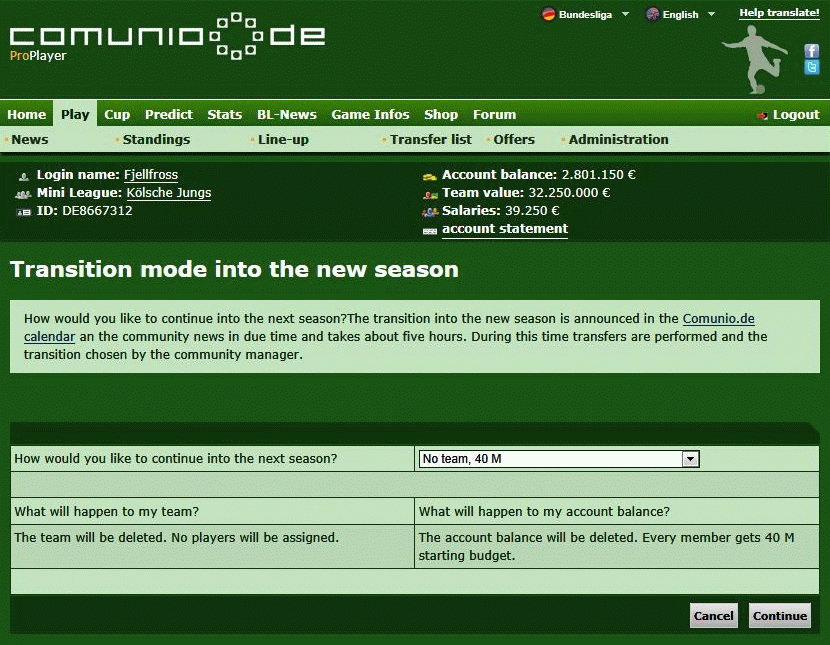Click the account statement icon
830x645 pixels.
[430, 230]
